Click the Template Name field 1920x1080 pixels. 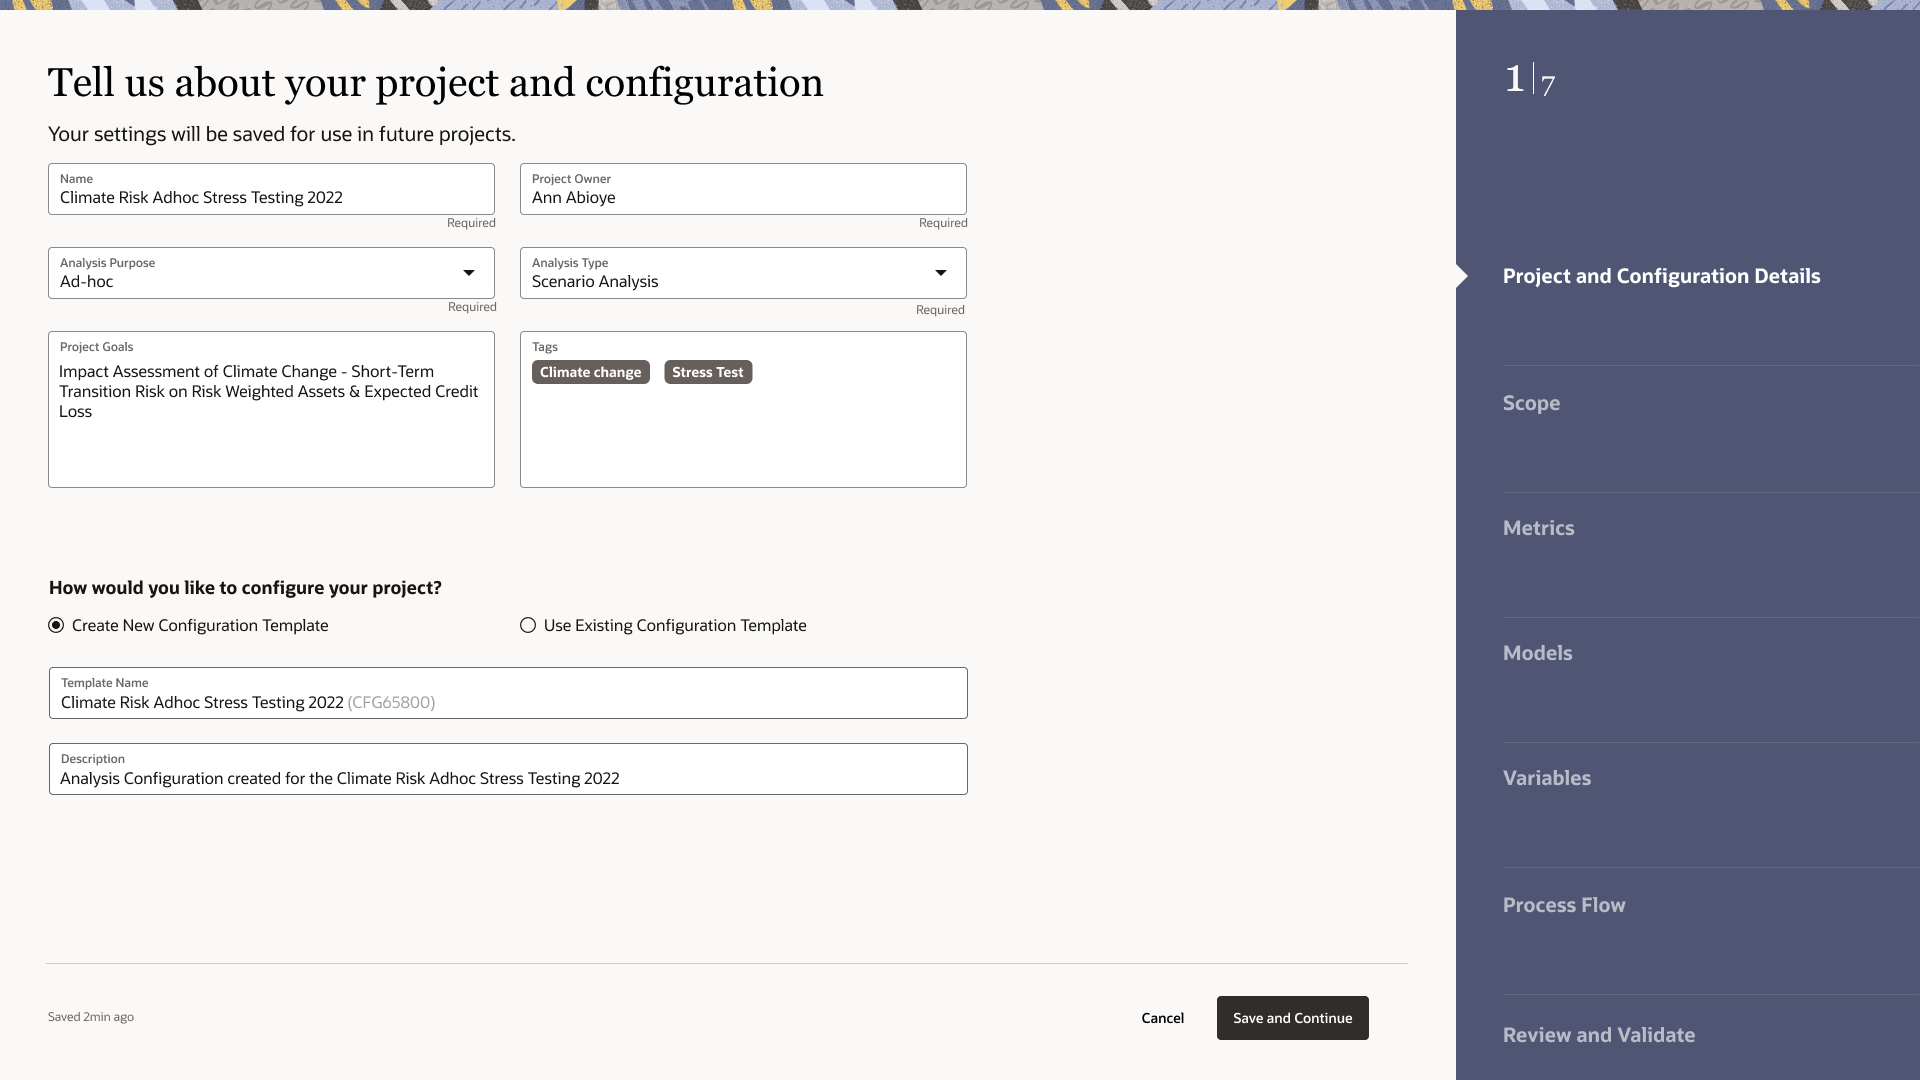(x=508, y=693)
